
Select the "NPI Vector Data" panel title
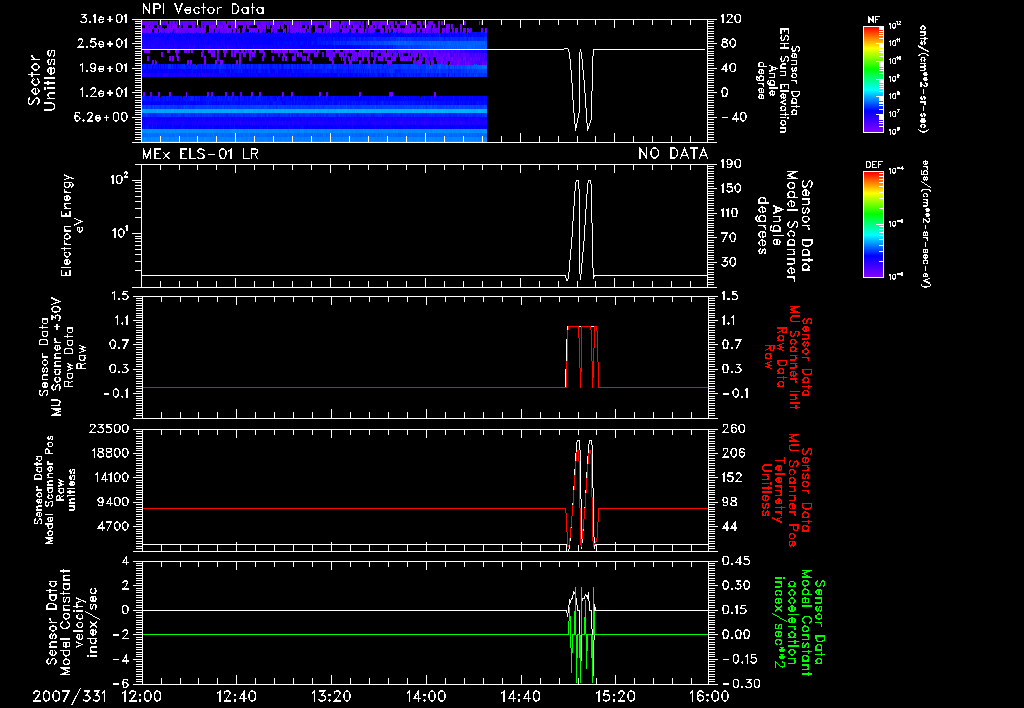[x=203, y=9]
